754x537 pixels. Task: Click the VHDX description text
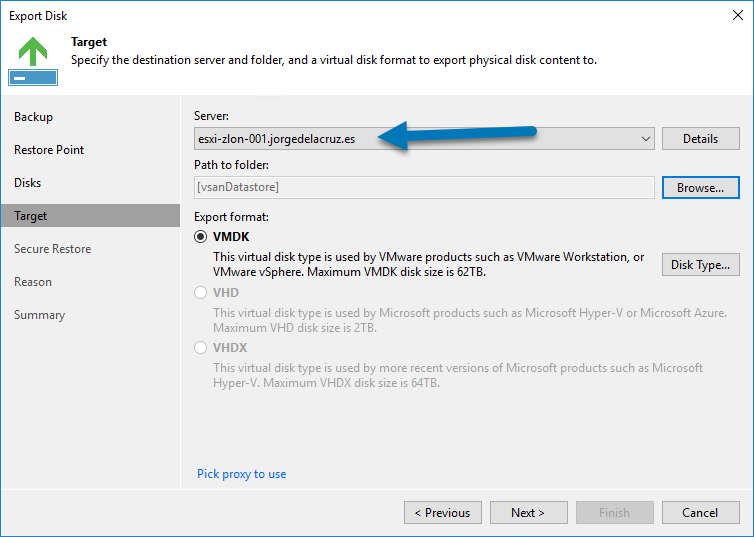click(458, 375)
